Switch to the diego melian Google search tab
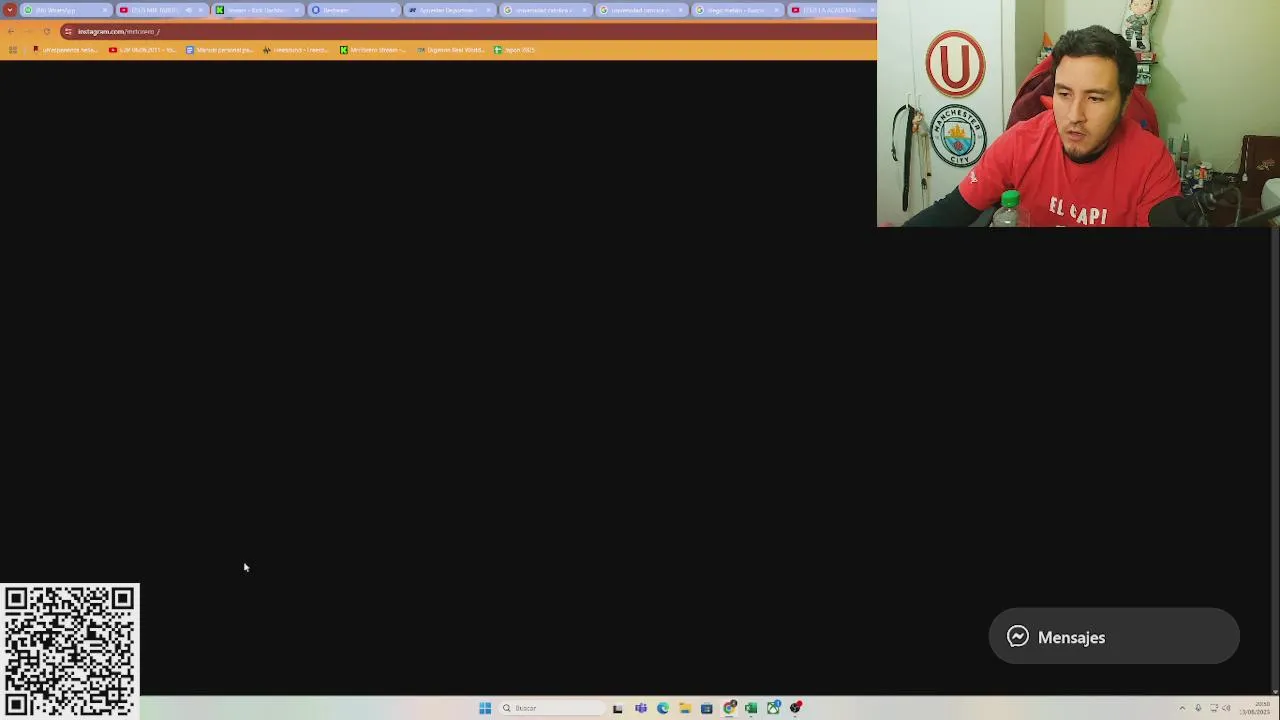Image resolution: width=1280 pixels, height=720 pixels. [x=738, y=10]
